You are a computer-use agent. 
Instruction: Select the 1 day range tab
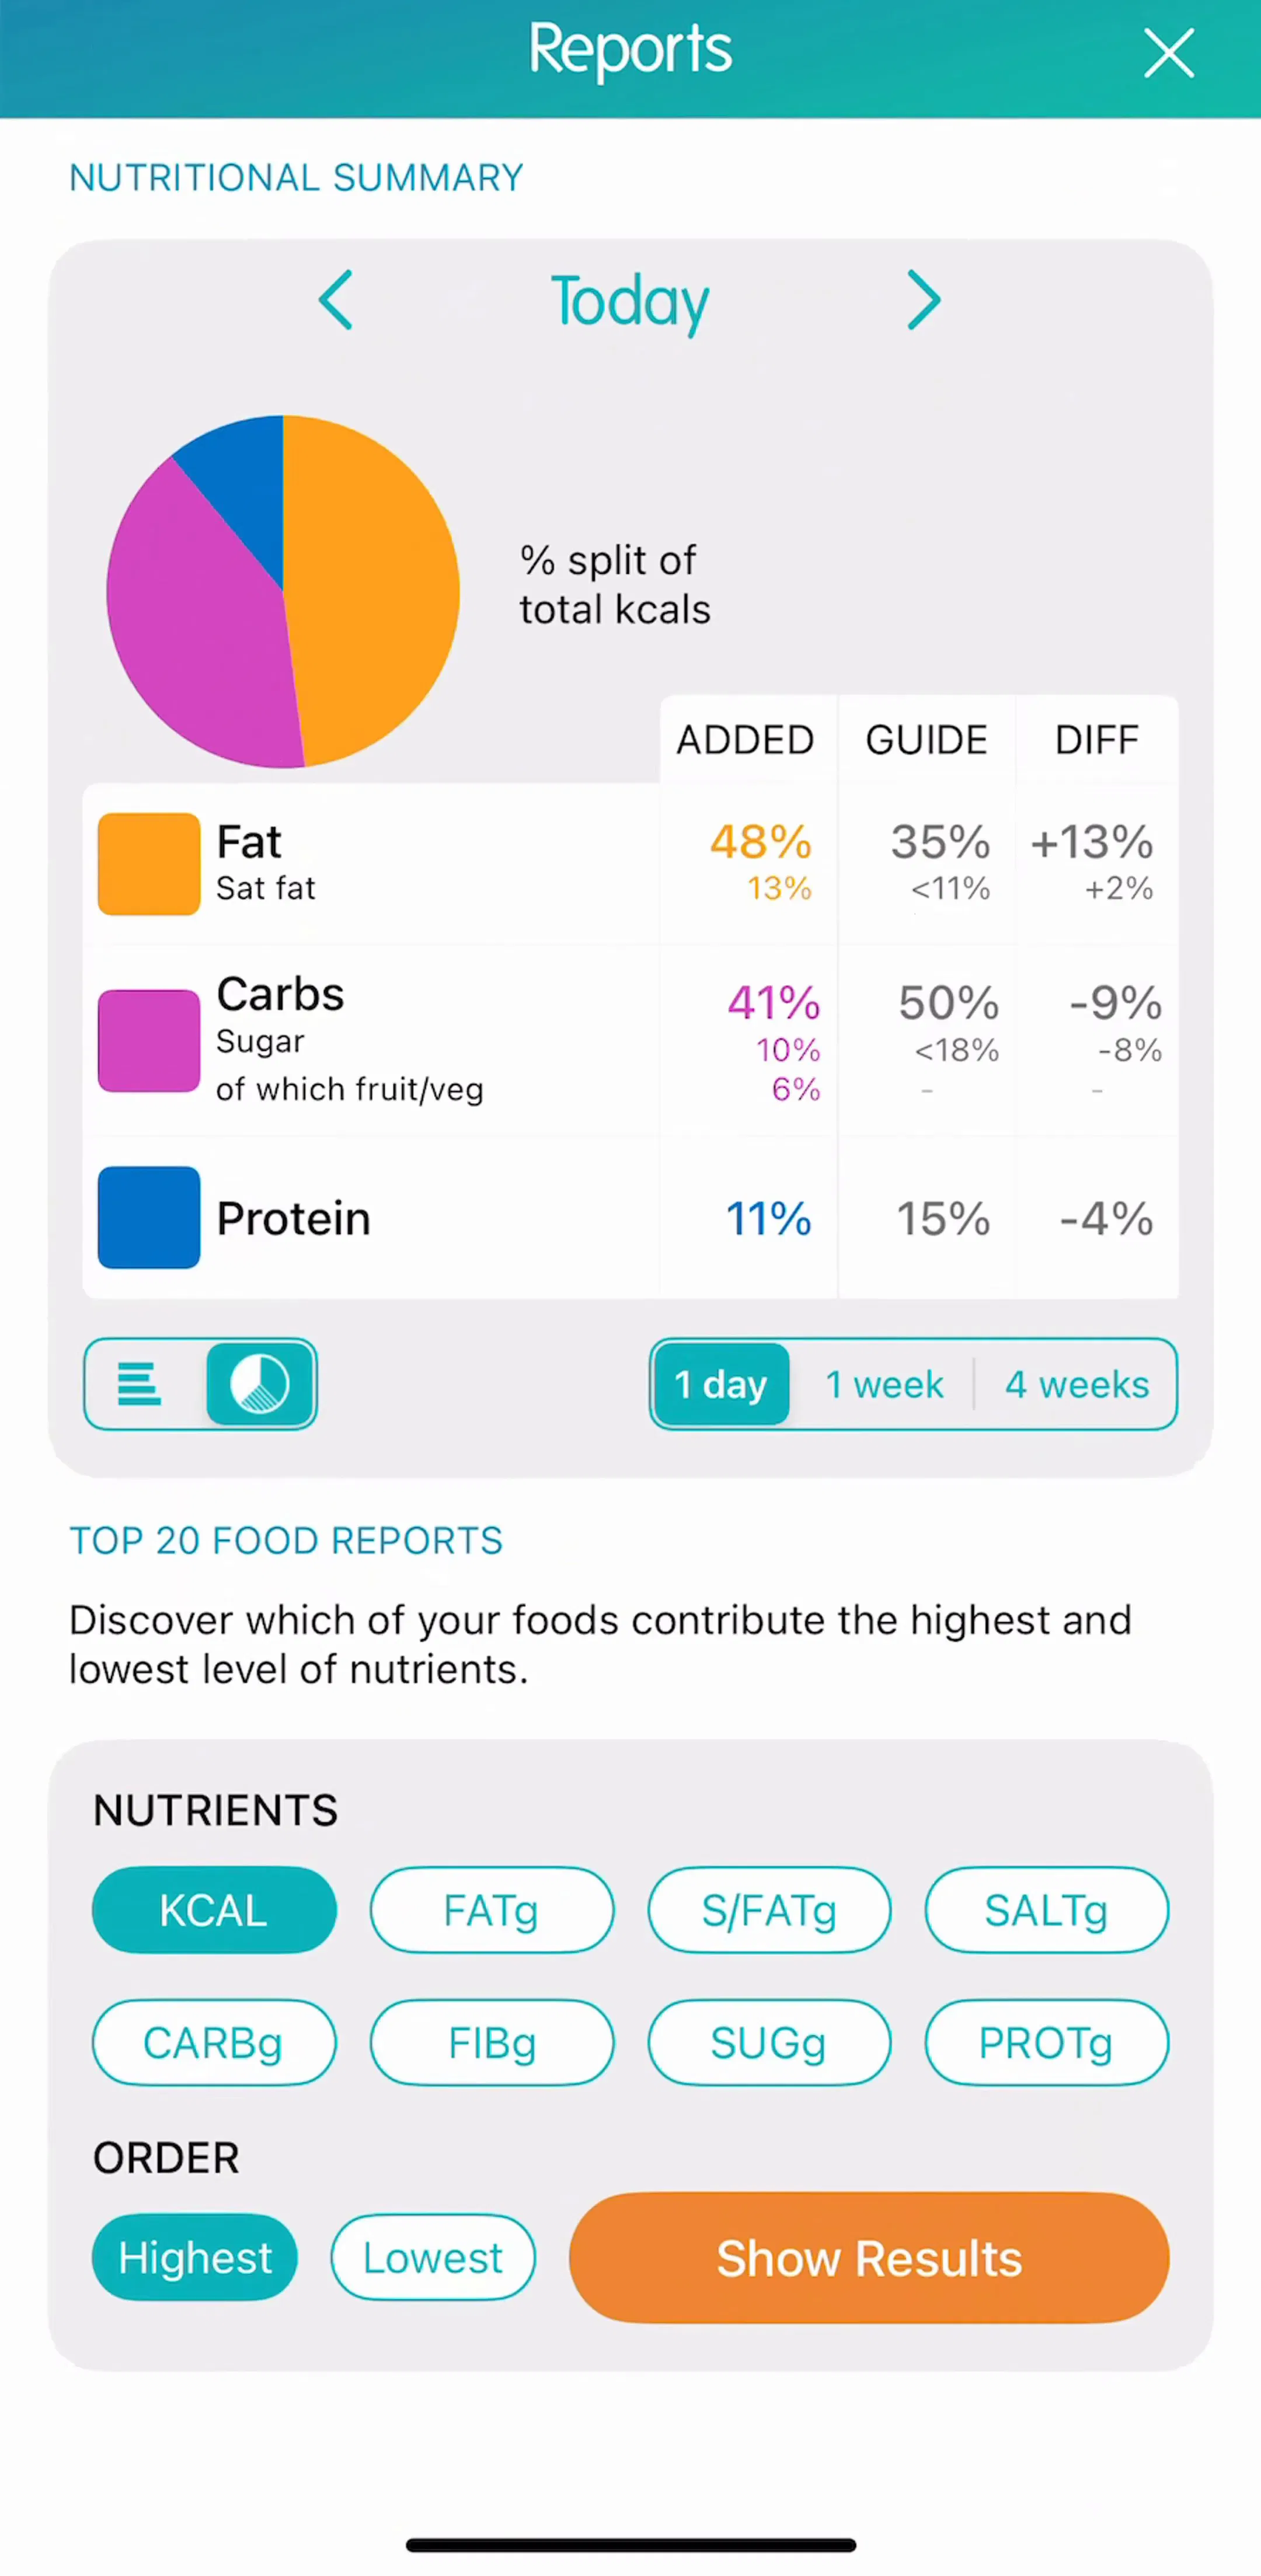(721, 1384)
